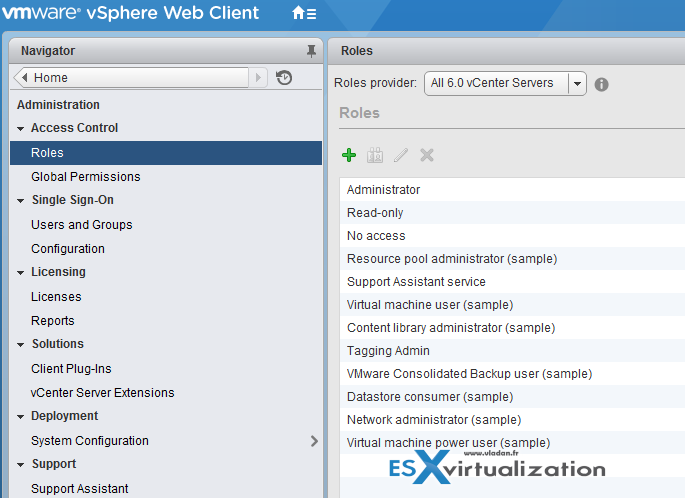Collapse the Solutions section
This screenshot has height=498, width=685.
point(21,345)
